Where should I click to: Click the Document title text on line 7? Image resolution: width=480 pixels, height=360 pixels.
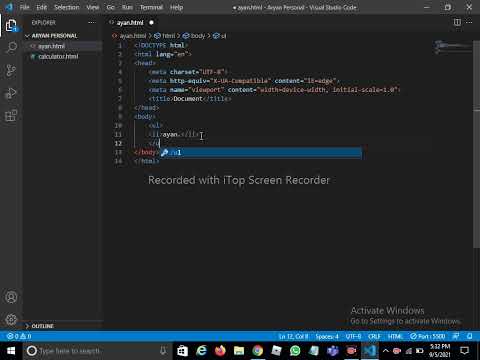pyautogui.click(x=188, y=99)
